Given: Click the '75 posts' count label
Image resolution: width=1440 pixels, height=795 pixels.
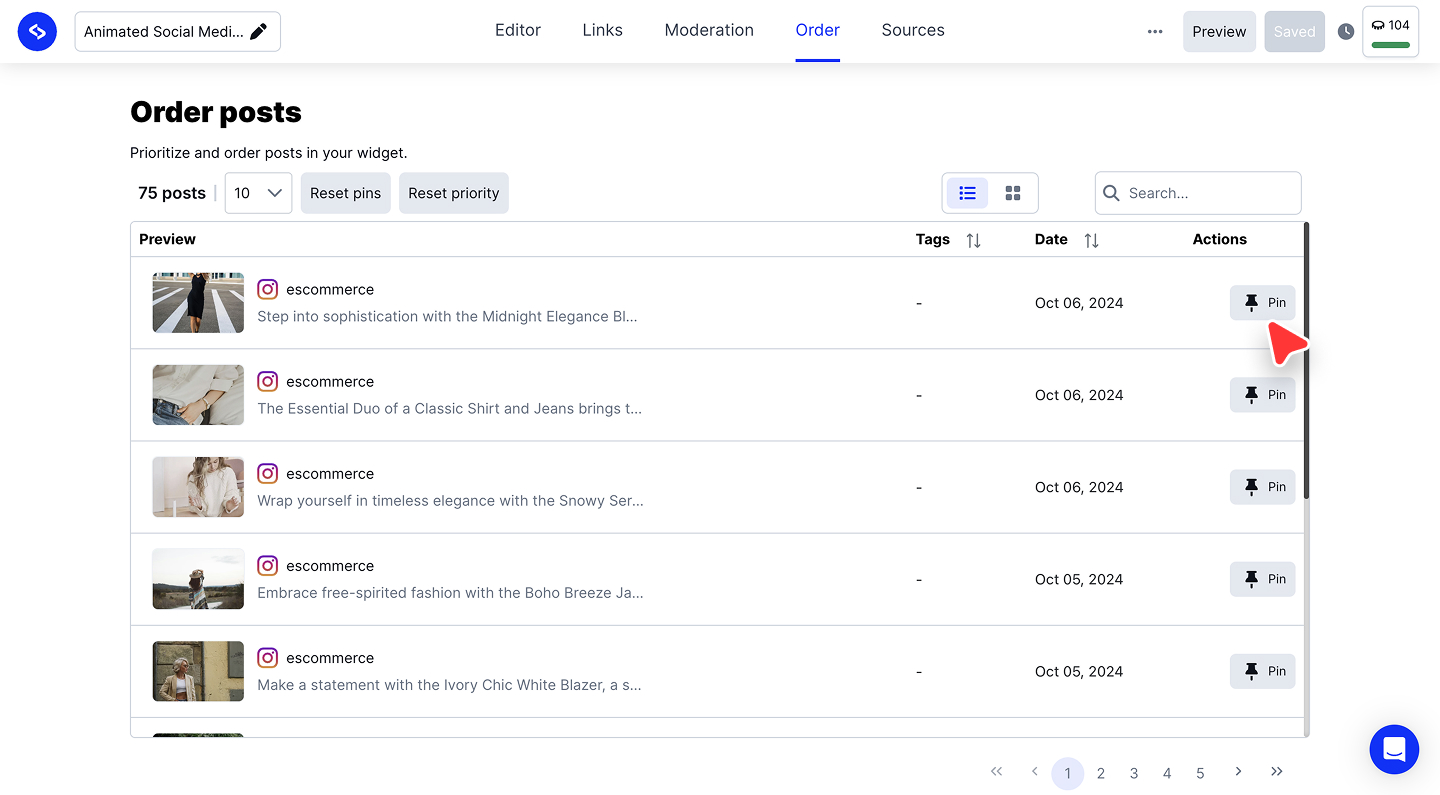Looking at the screenshot, I should (172, 193).
